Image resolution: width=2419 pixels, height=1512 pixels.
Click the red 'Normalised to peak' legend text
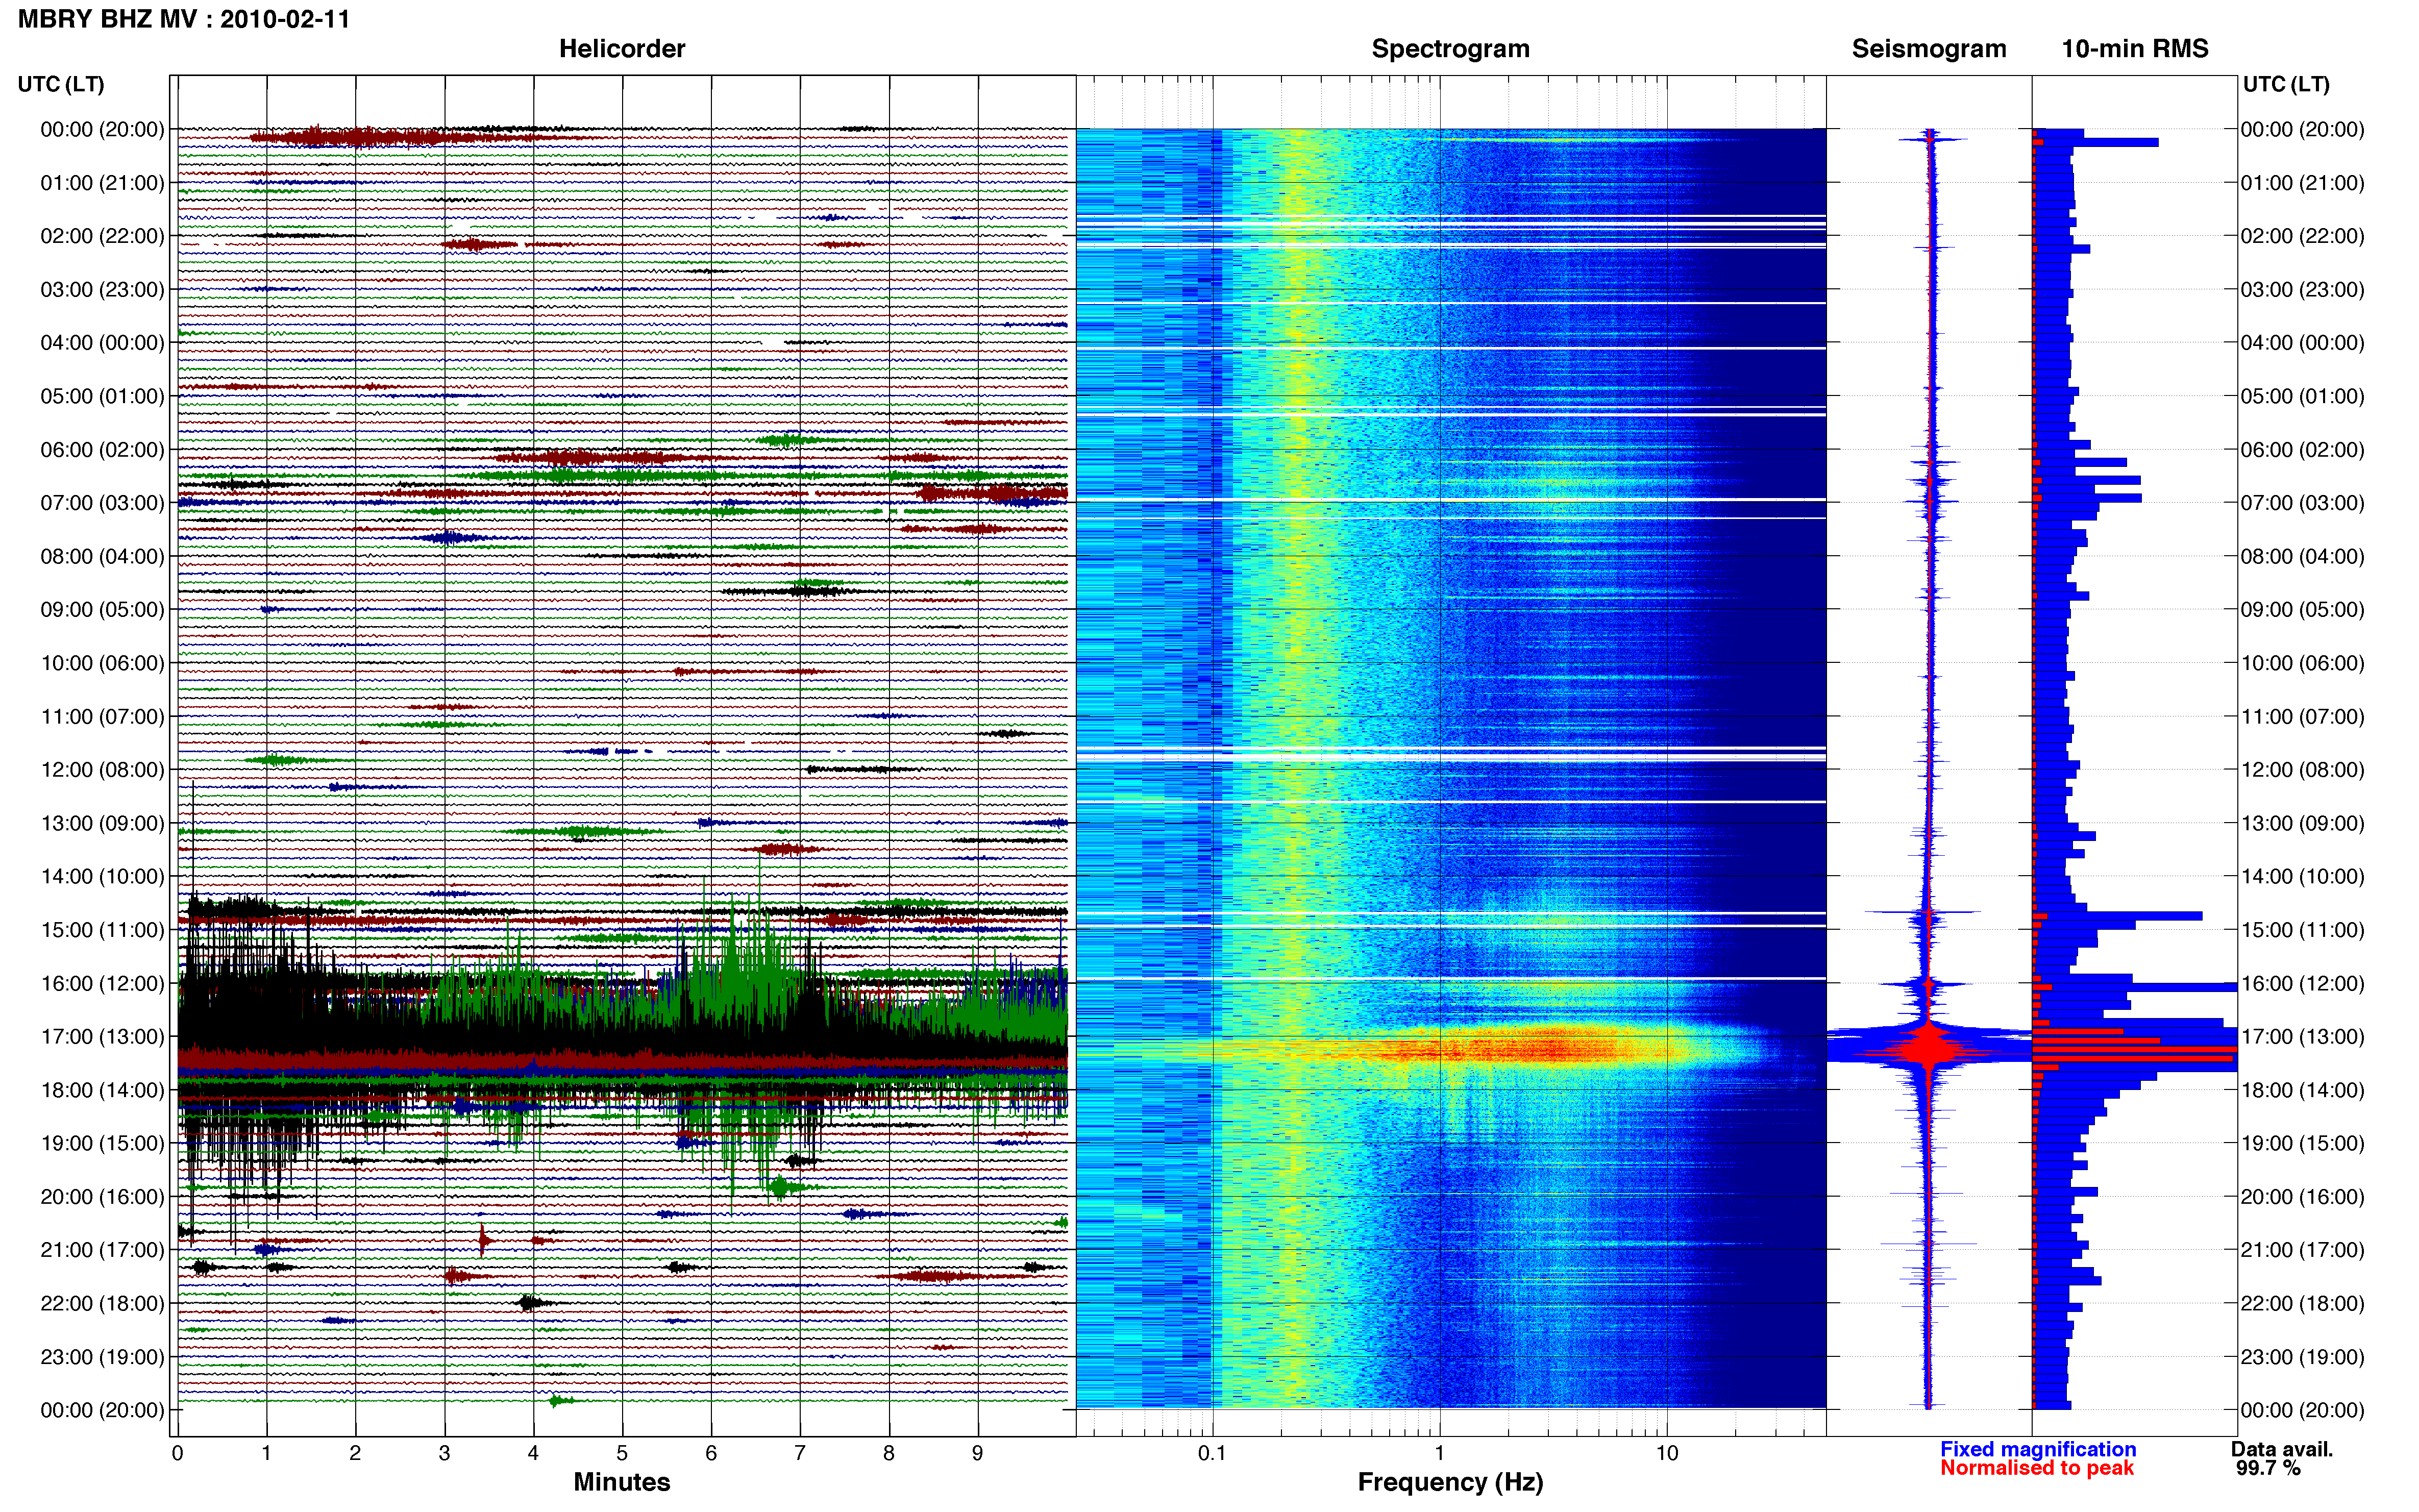[x=2037, y=1468]
